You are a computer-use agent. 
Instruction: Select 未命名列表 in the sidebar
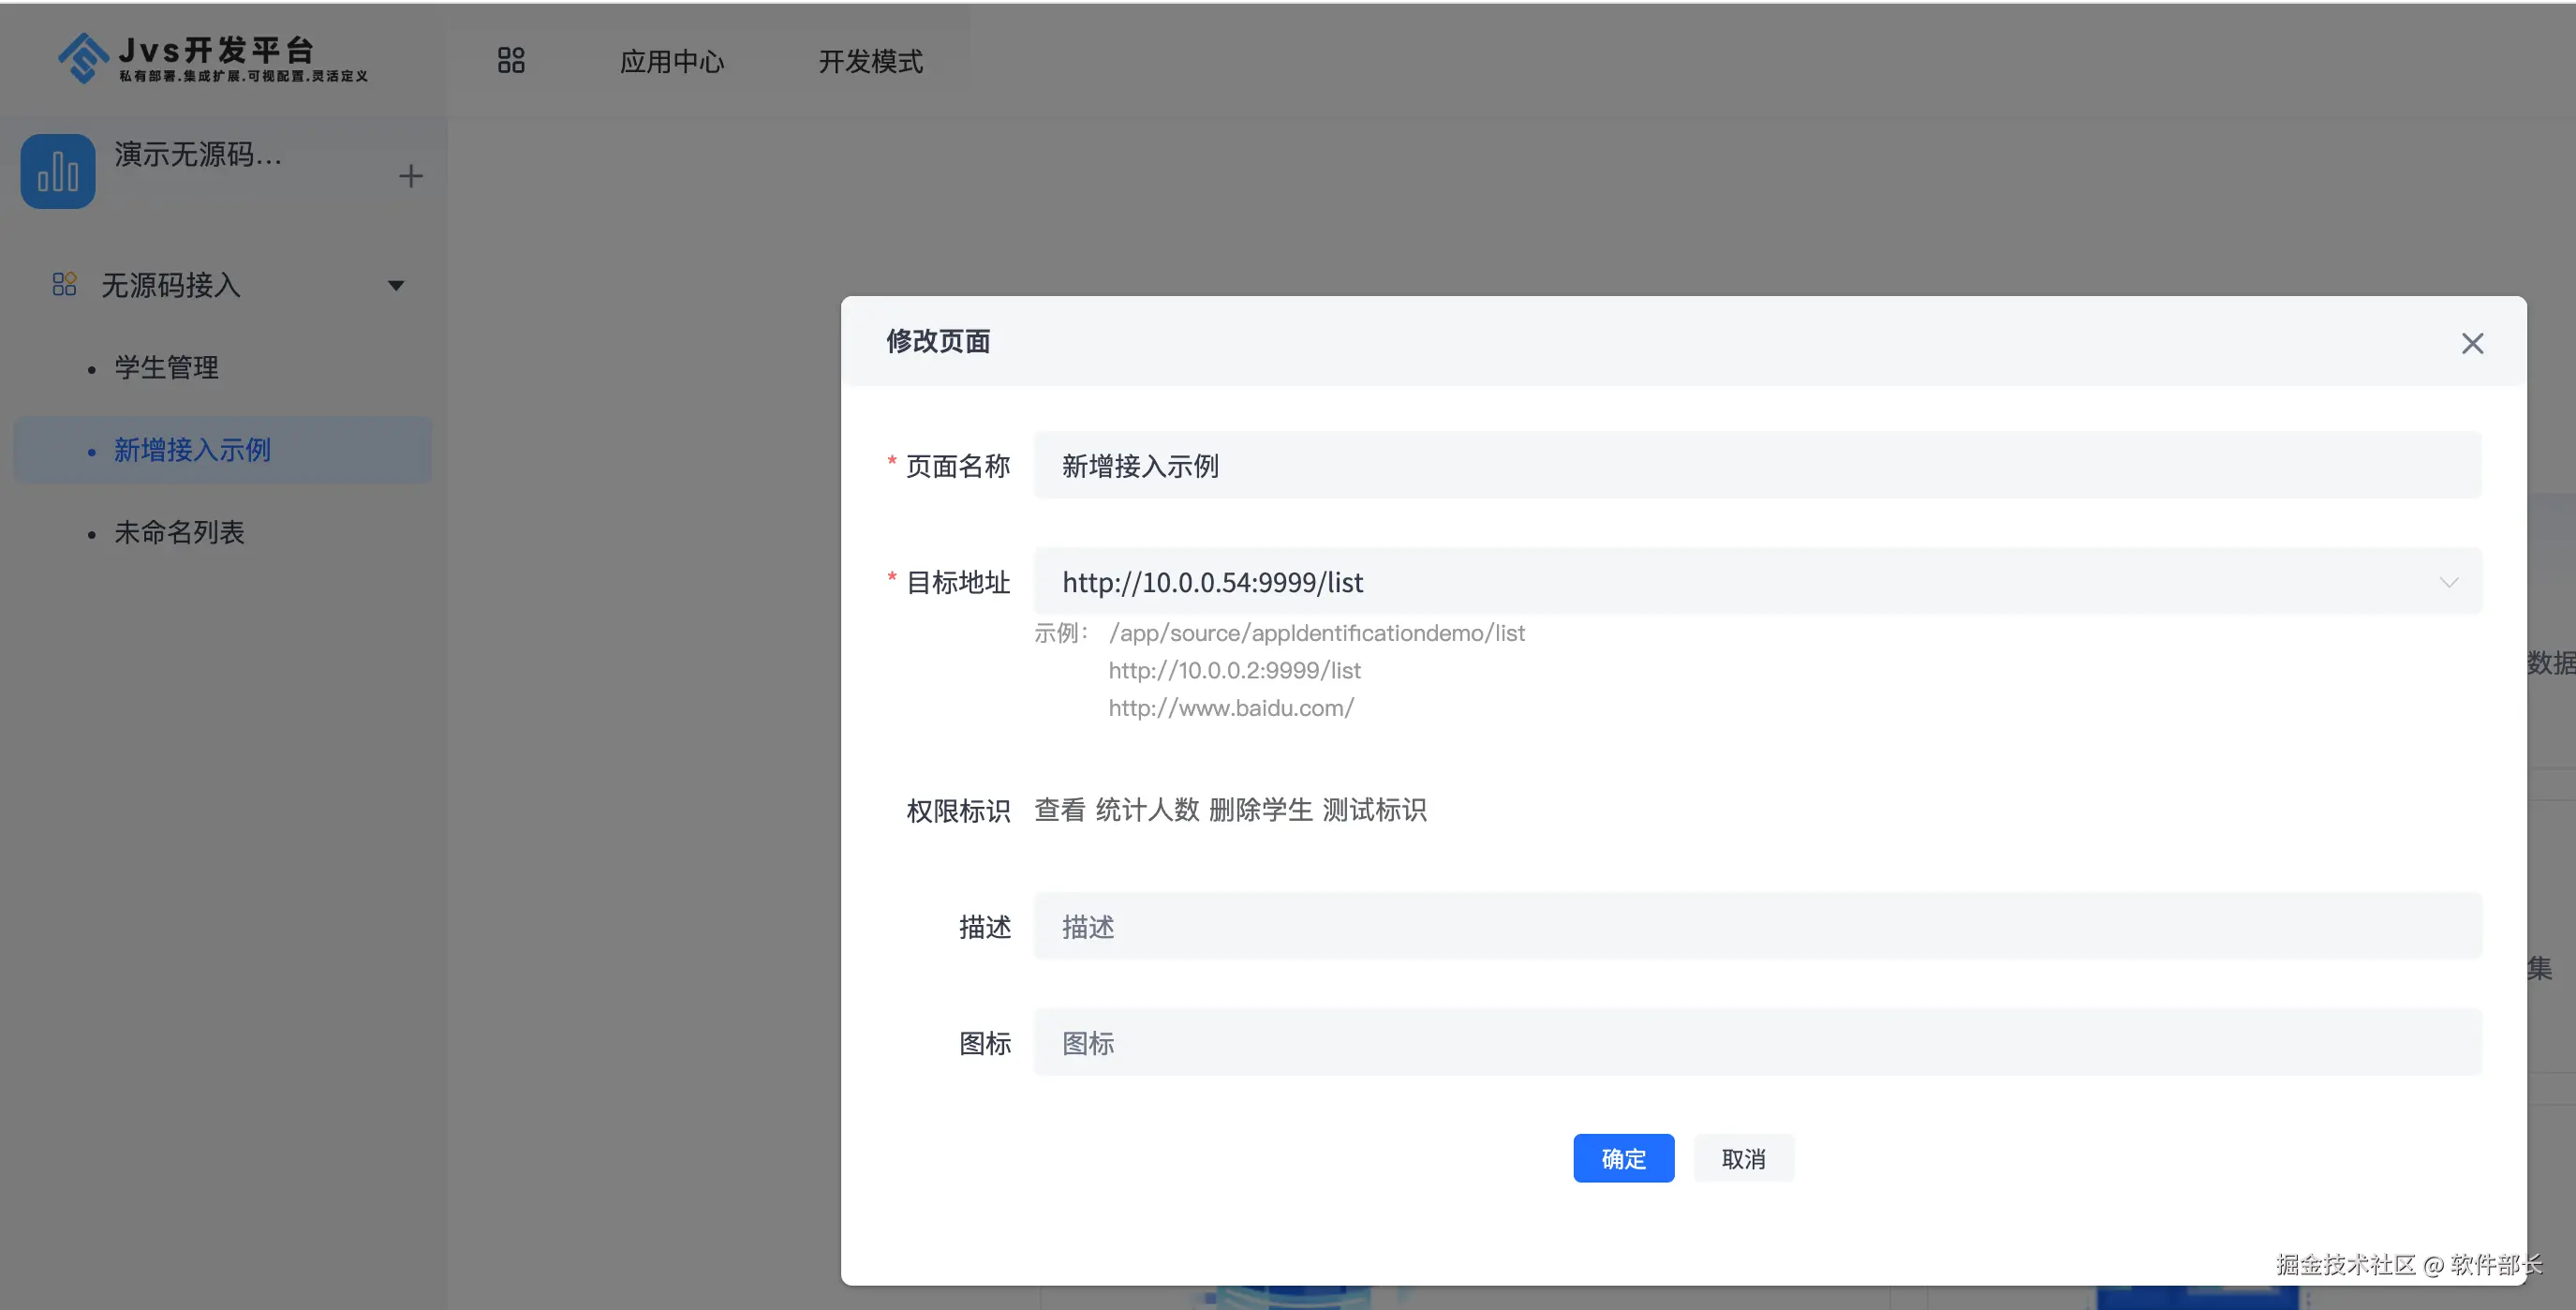[x=179, y=532]
